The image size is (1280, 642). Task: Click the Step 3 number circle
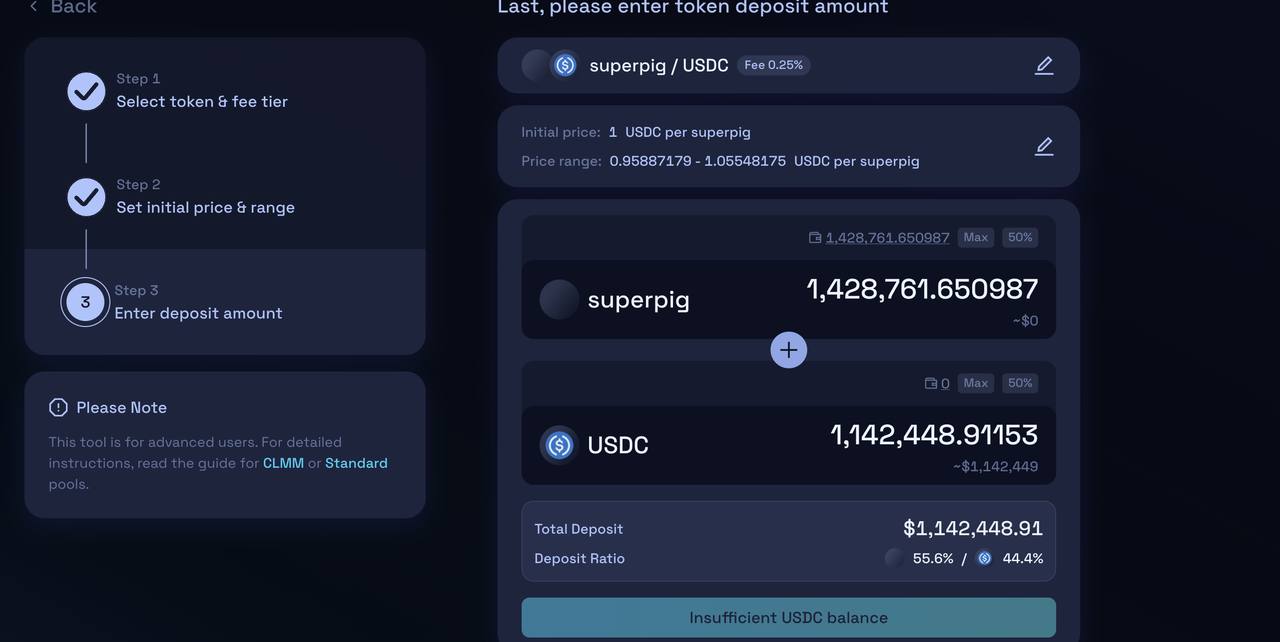85,302
